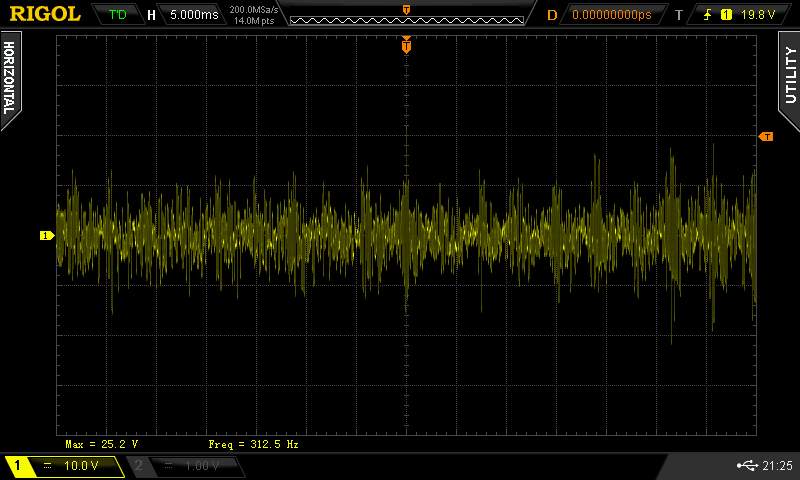Image resolution: width=800 pixels, height=480 pixels.
Task: Click the orange trigger level marker on right edge
Action: point(766,136)
